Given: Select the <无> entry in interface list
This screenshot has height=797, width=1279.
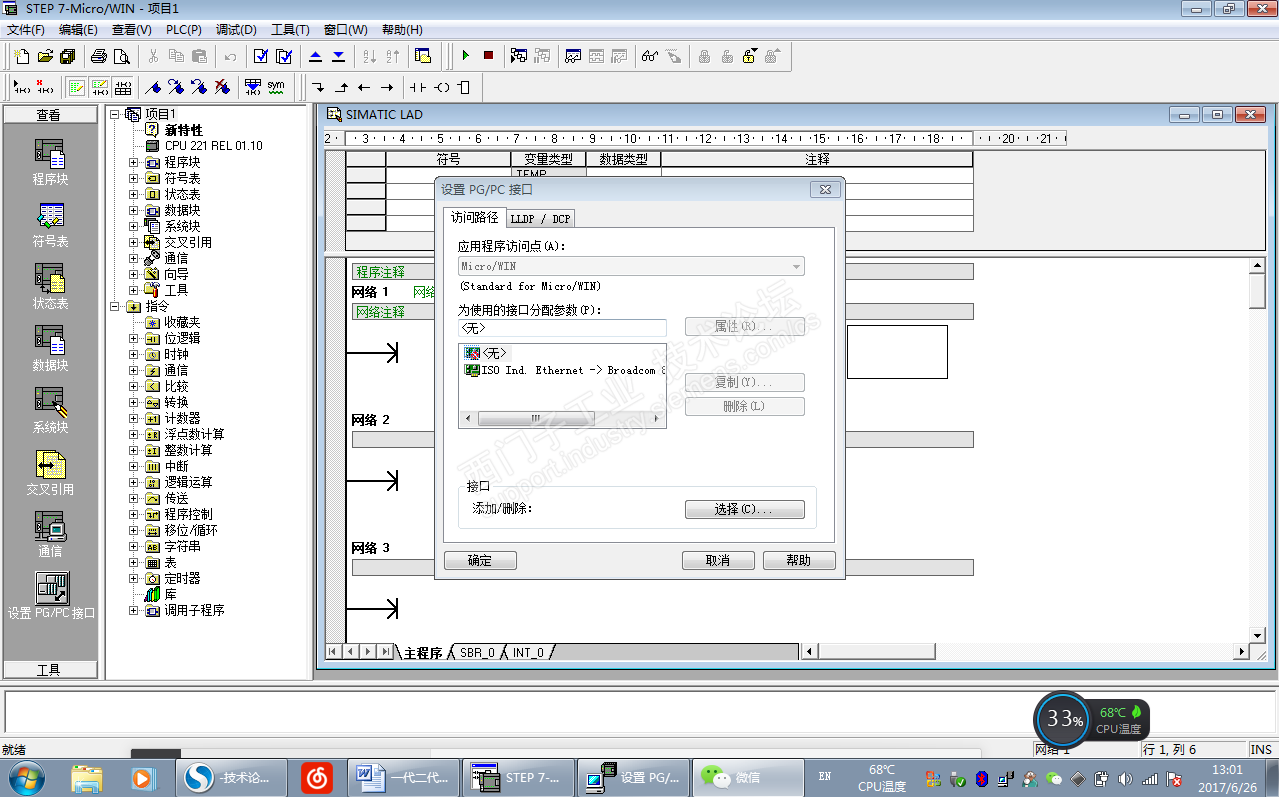Looking at the screenshot, I should pyautogui.click(x=486, y=353).
